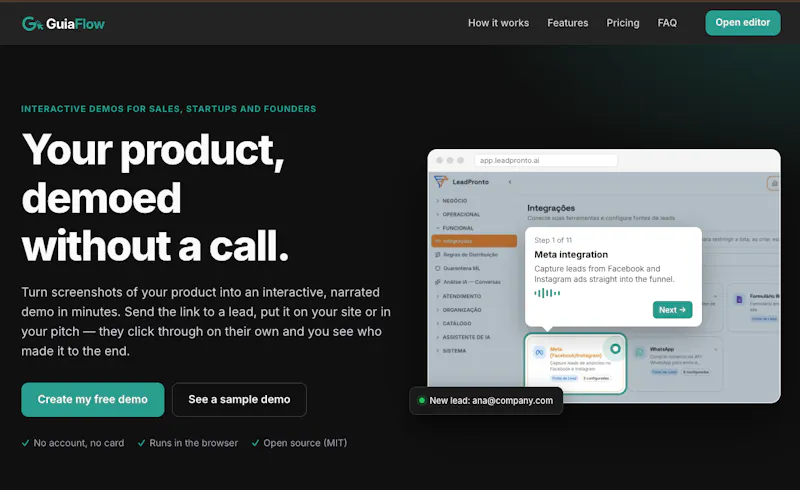The width and height of the screenshot is (800, 490).
Task: Click See a sample demo button
Action: [239, 400]
